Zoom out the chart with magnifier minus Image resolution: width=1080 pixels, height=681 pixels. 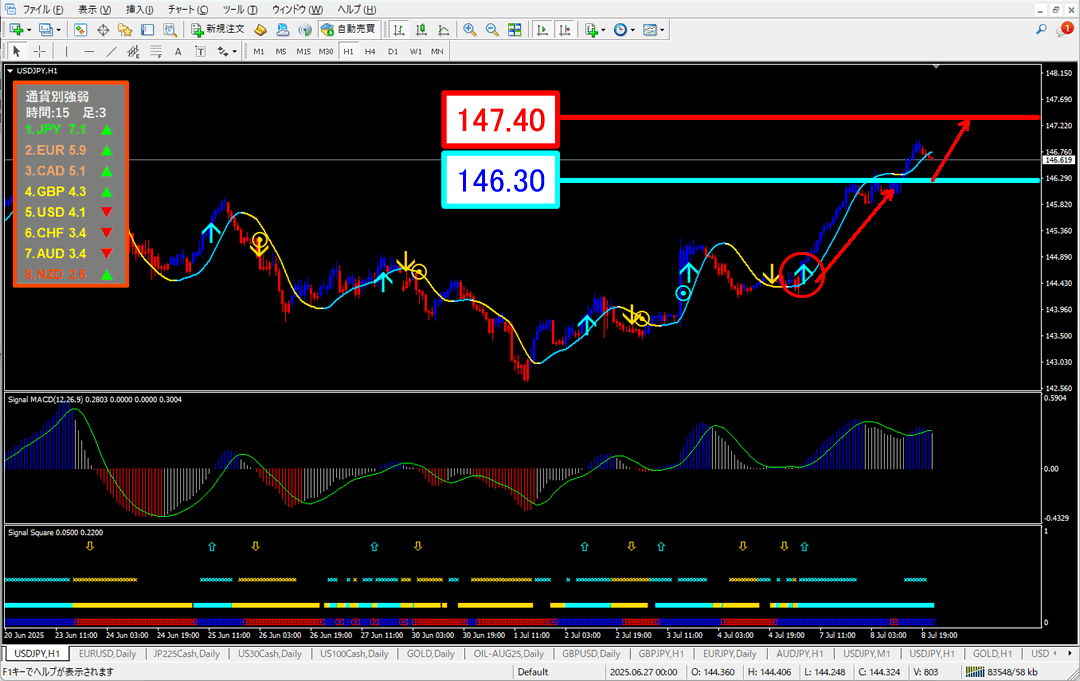[492, 30]
